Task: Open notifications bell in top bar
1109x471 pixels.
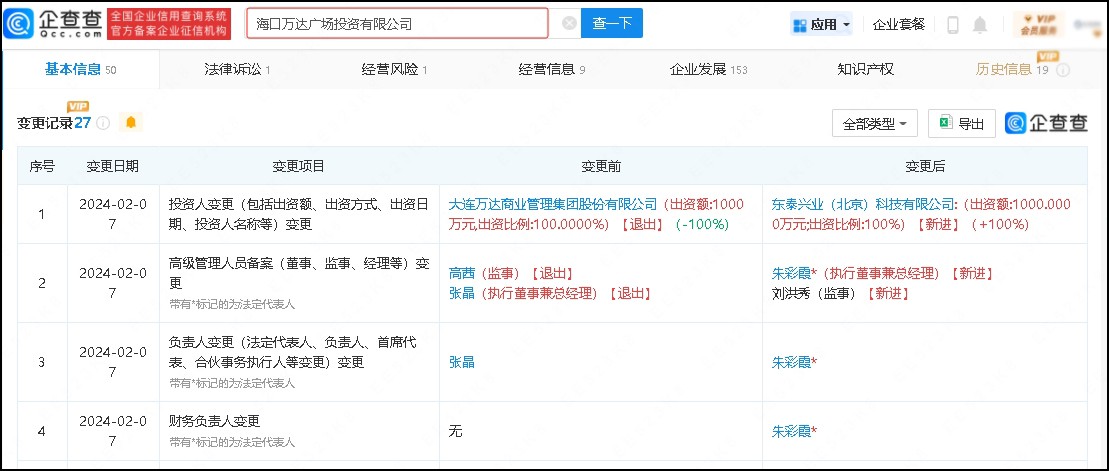Action: (x=980, y=24)
